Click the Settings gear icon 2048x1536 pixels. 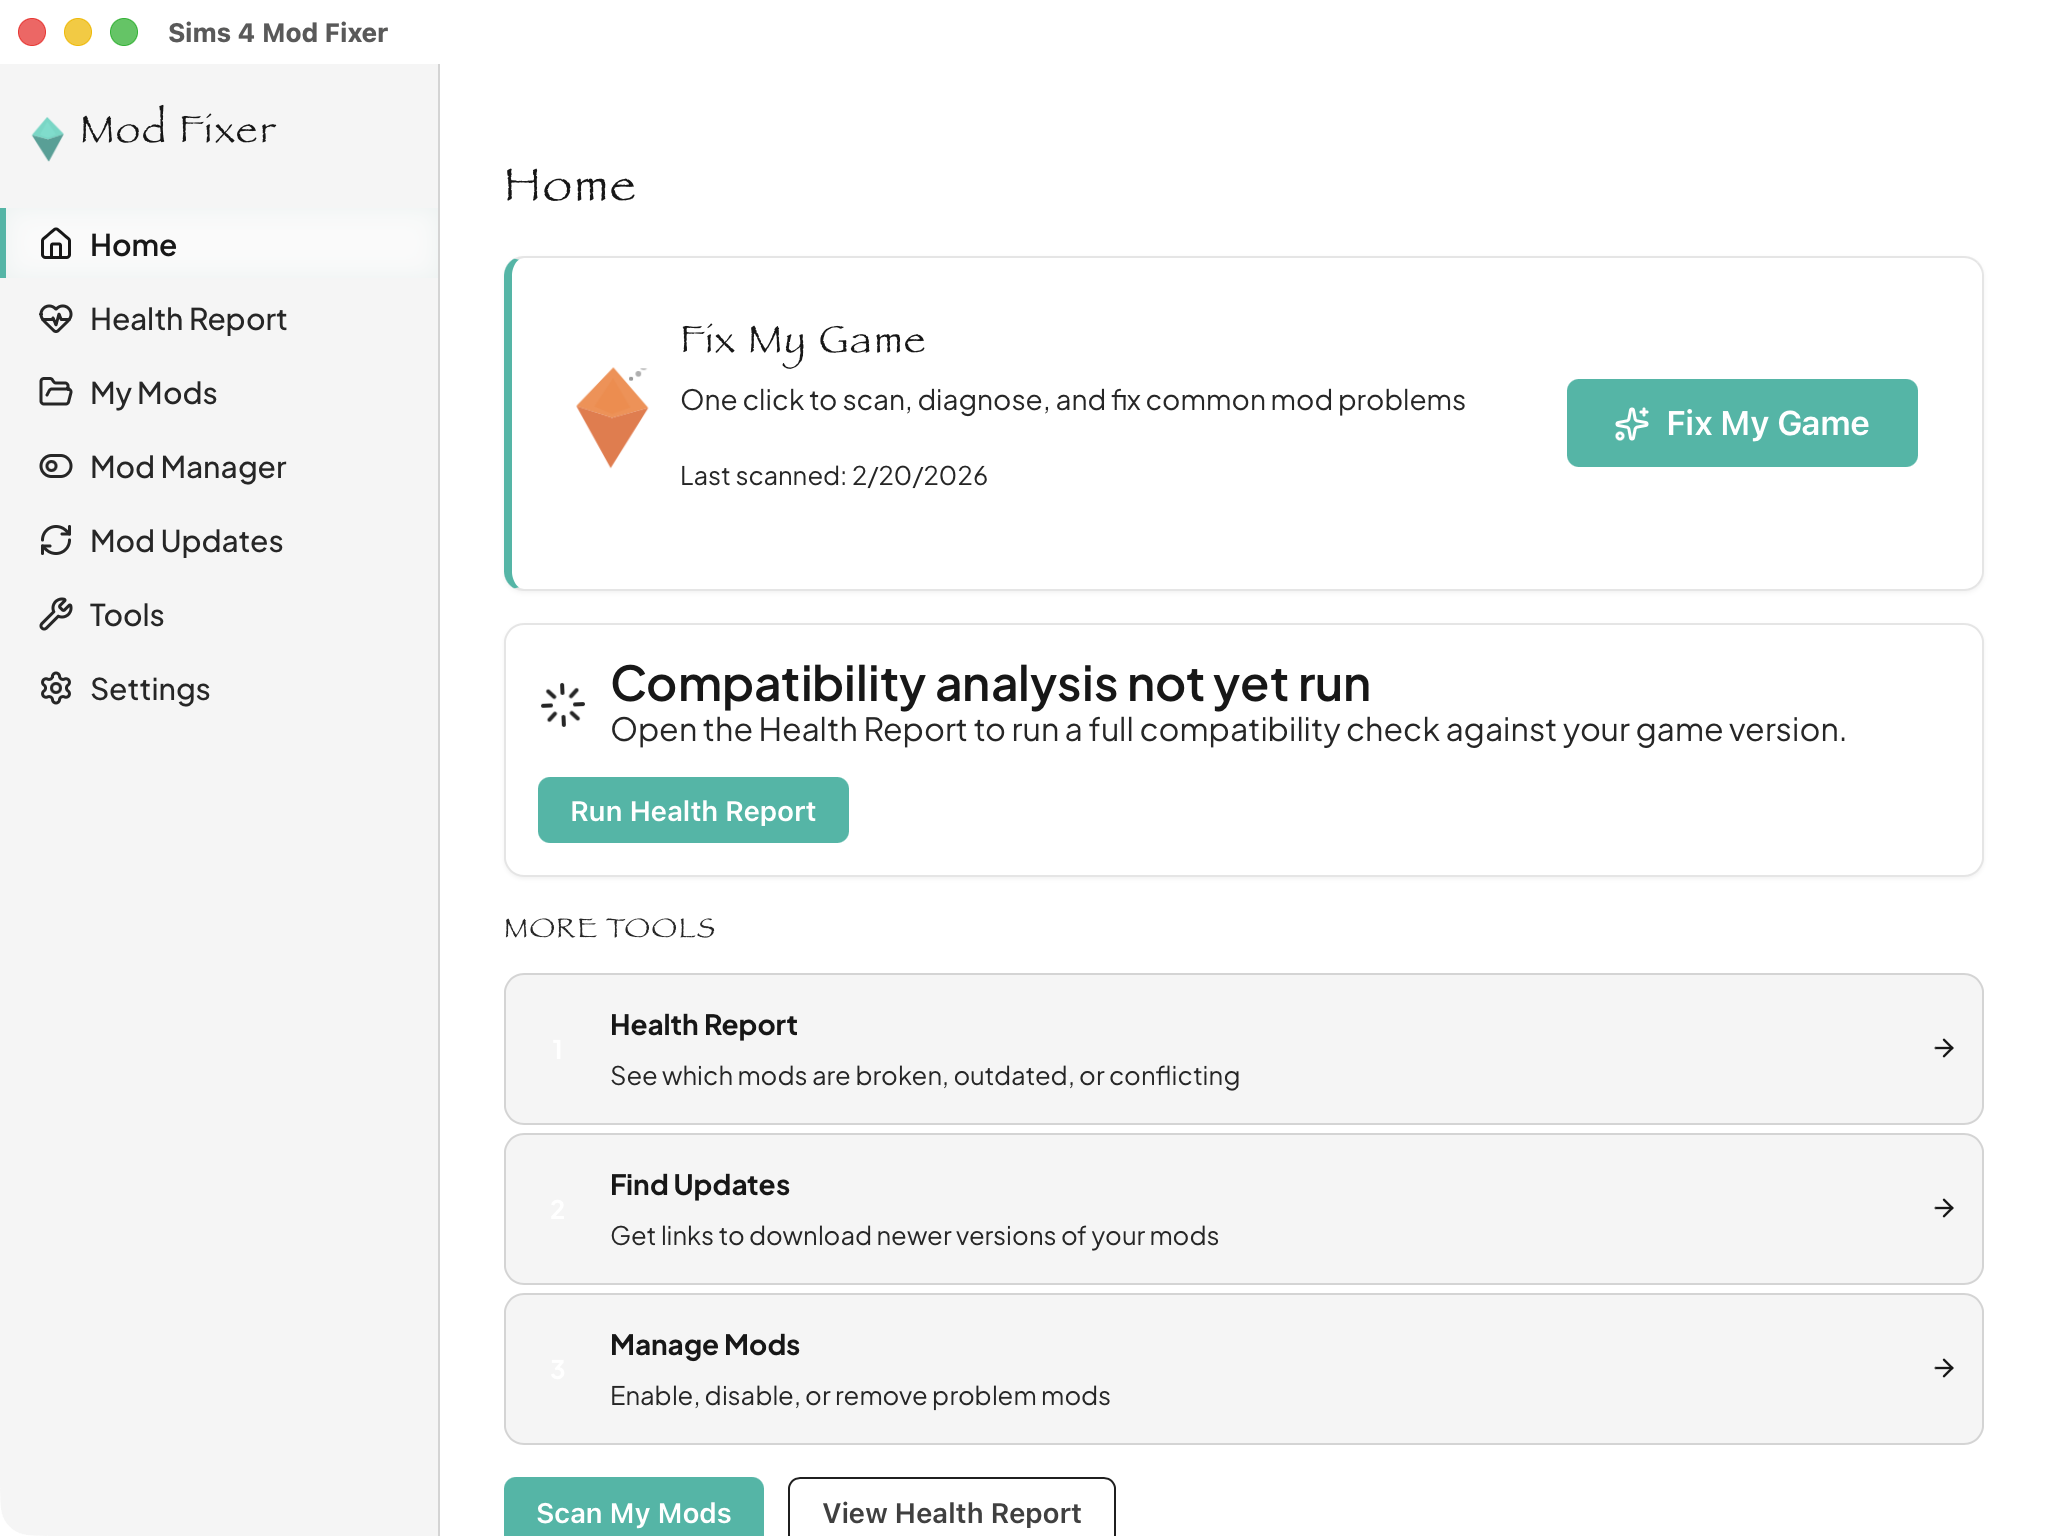pos(56,688)
